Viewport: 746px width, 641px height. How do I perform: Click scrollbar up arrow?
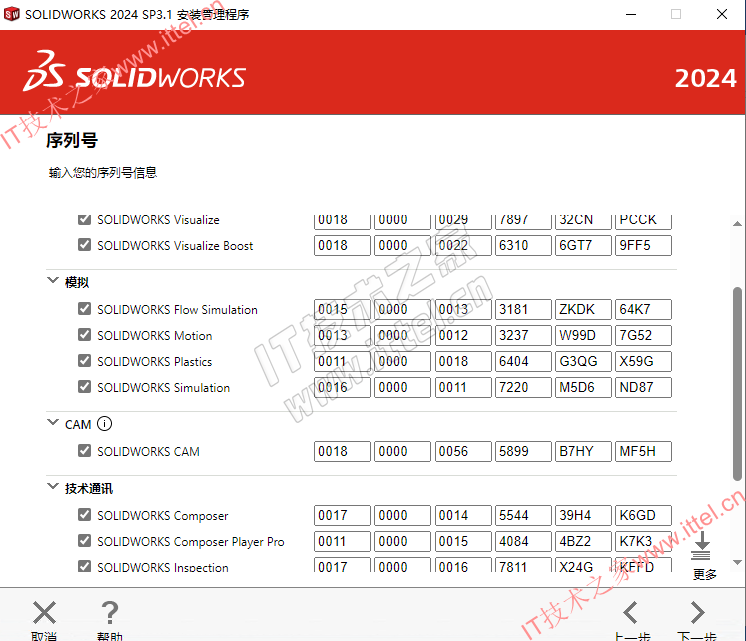click(x=737, y=224)
